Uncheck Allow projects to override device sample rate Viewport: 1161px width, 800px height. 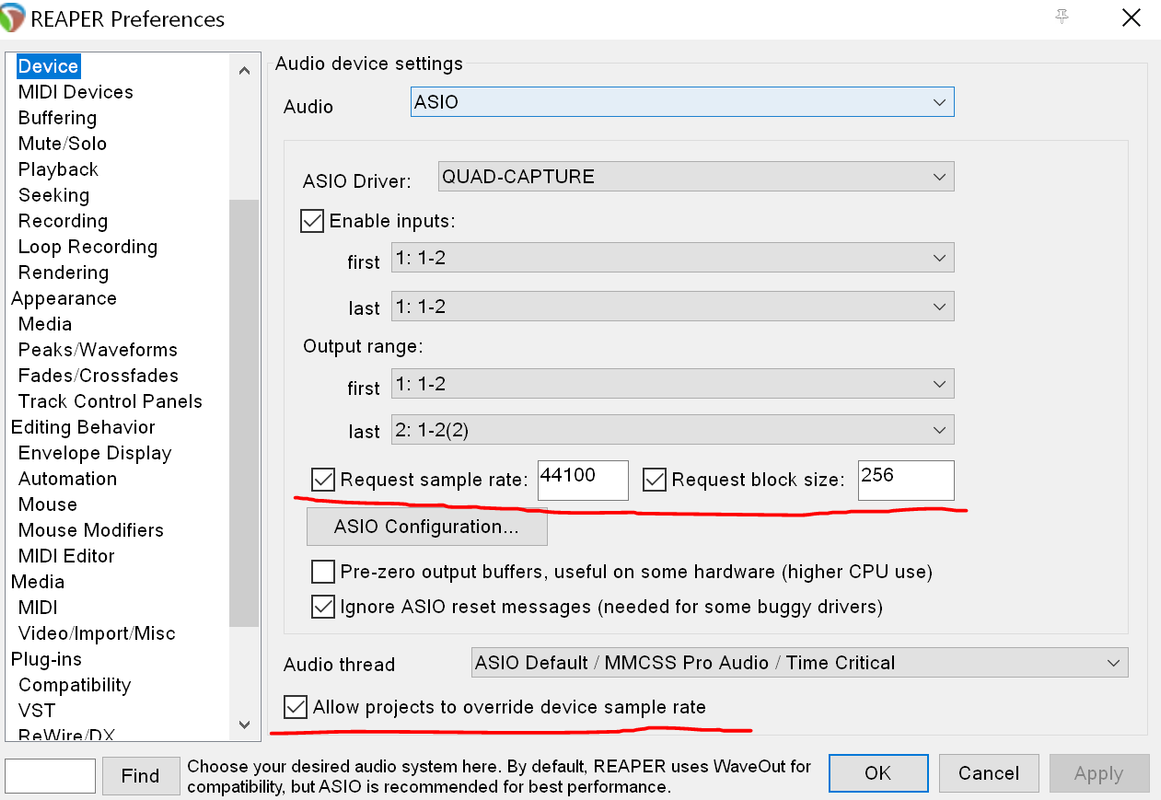pos(295,707)
